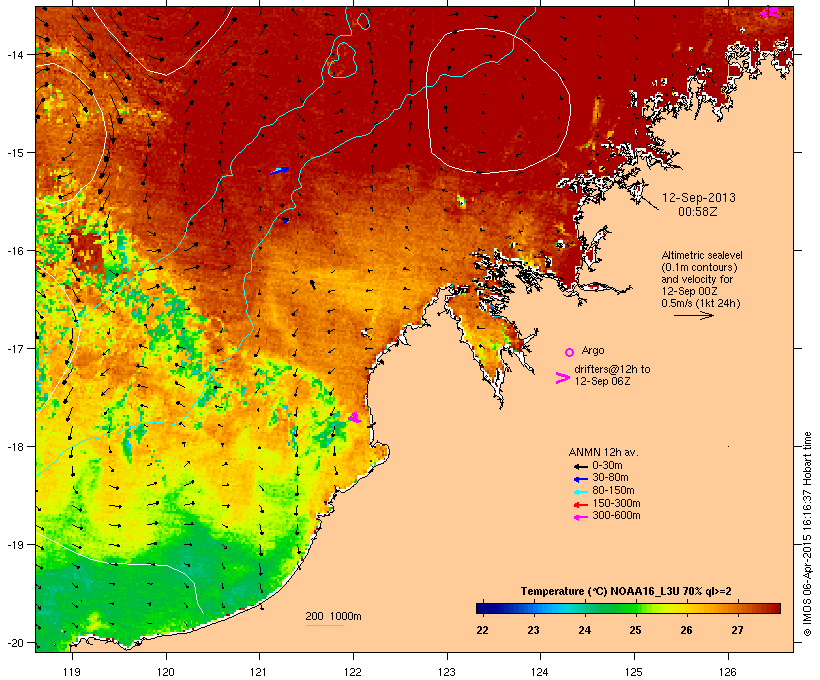Click the -20 latitude axis label

tap(14, 643)
